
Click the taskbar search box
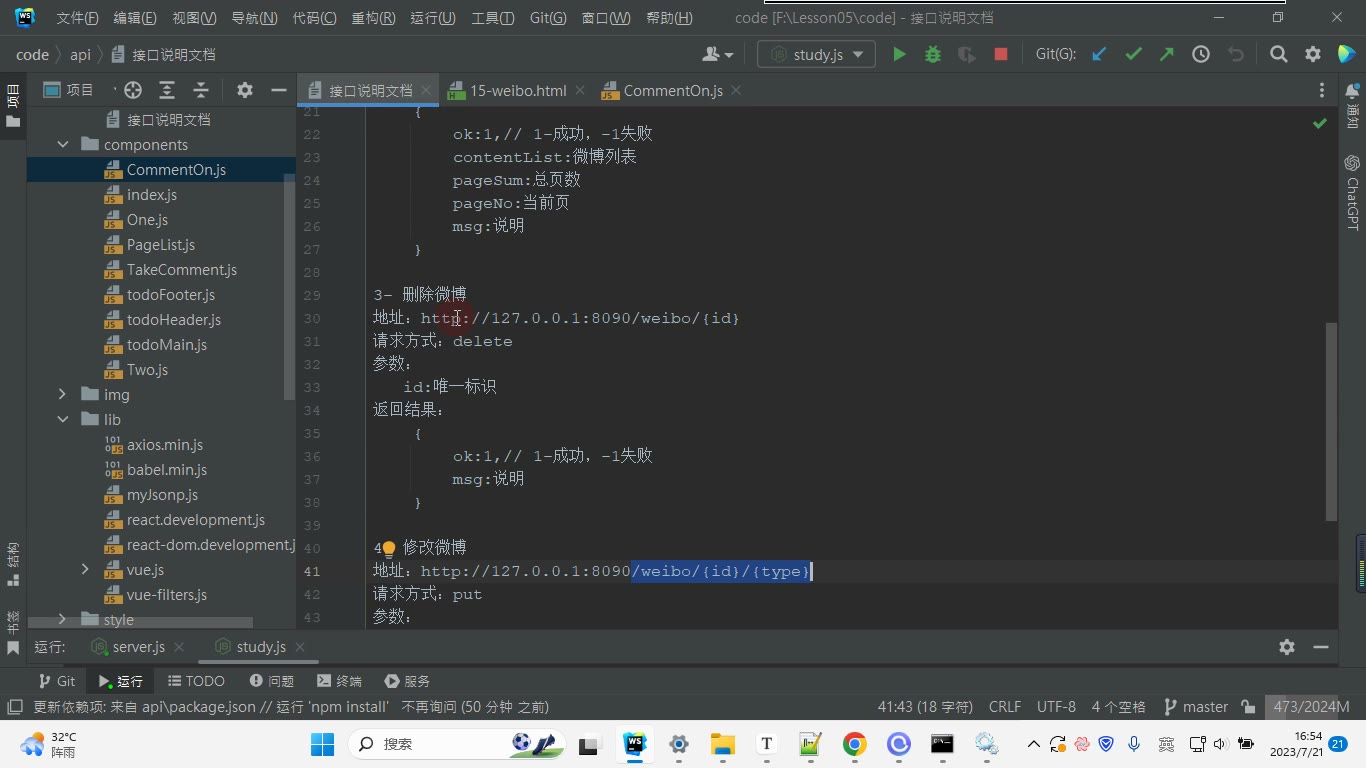(457, 744)
